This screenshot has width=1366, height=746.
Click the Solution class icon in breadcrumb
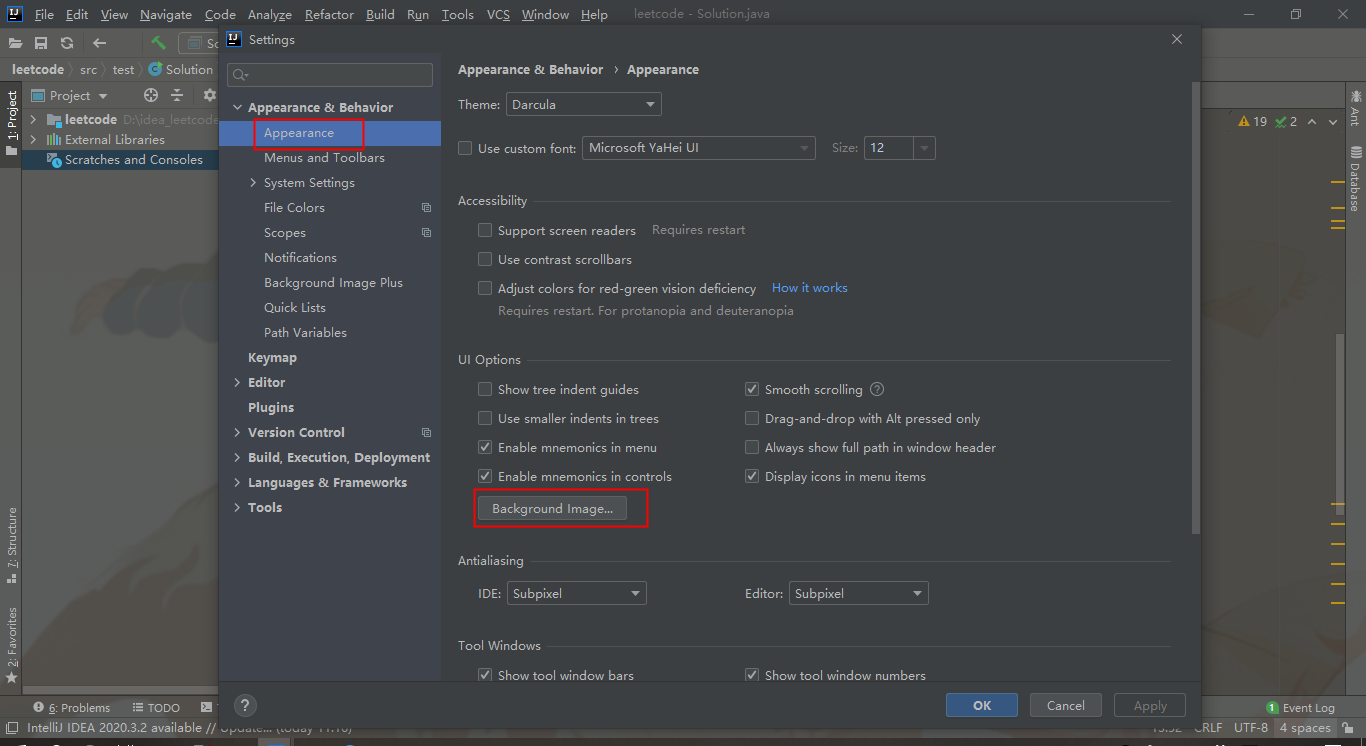pos(155,70)
